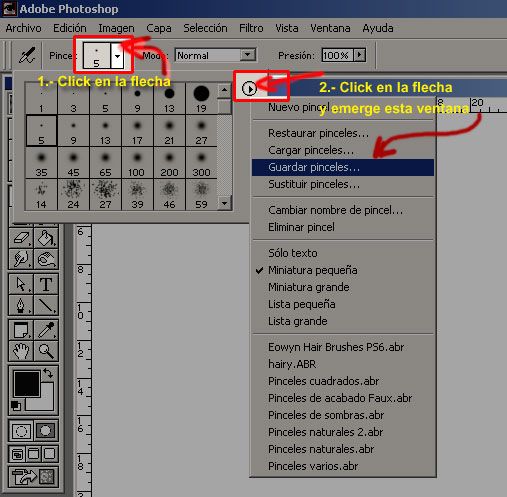Open the Presión slider arrow
Viewport: 507px width, 497px height.
pos(359,55)
